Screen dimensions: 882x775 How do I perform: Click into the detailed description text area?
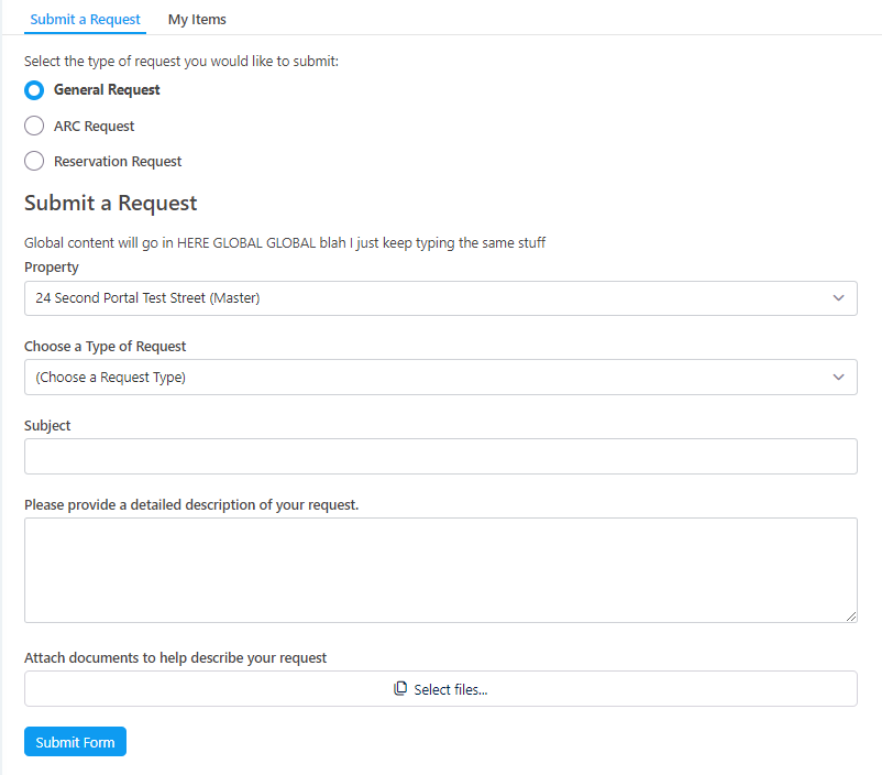[440, 570]
